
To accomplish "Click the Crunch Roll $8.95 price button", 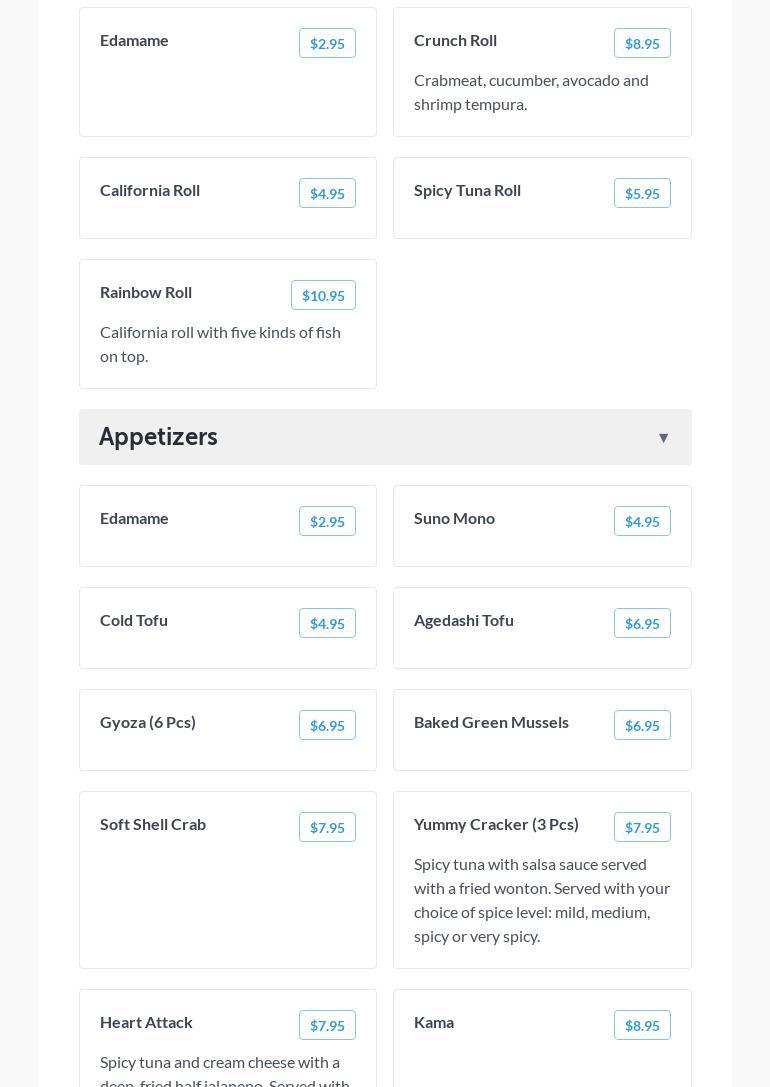I will (x=642, y=43).
